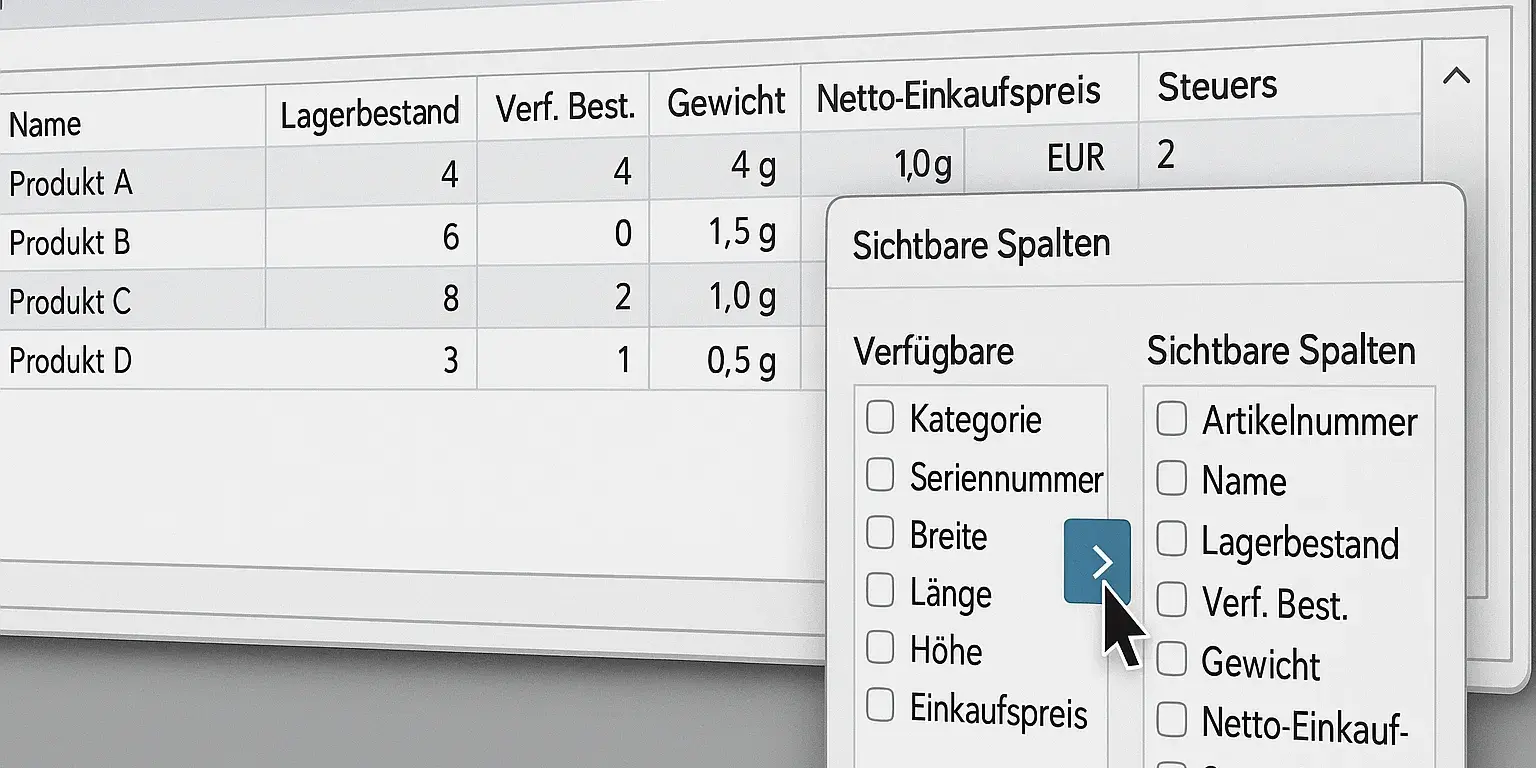Image resolution: width=1536 pixels, height=768 pixels.
Task: Click the EUR currency cell for Produkt A
Action: pyautogui.click(x=1074, y=157)
